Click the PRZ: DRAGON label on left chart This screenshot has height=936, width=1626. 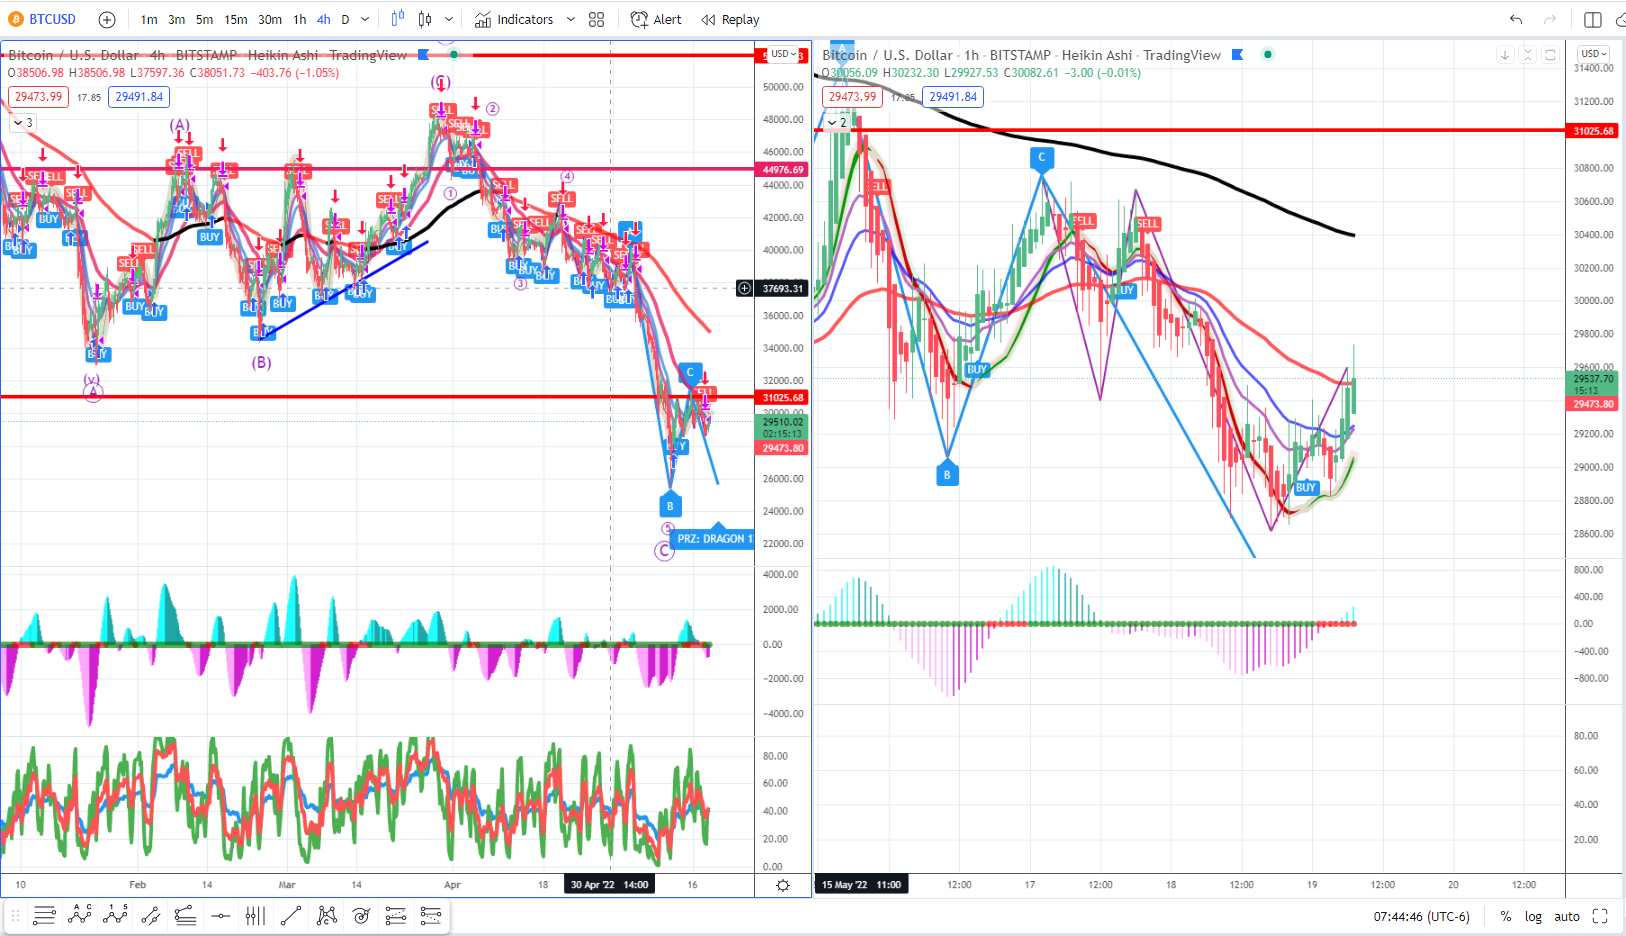click(712, 538)
